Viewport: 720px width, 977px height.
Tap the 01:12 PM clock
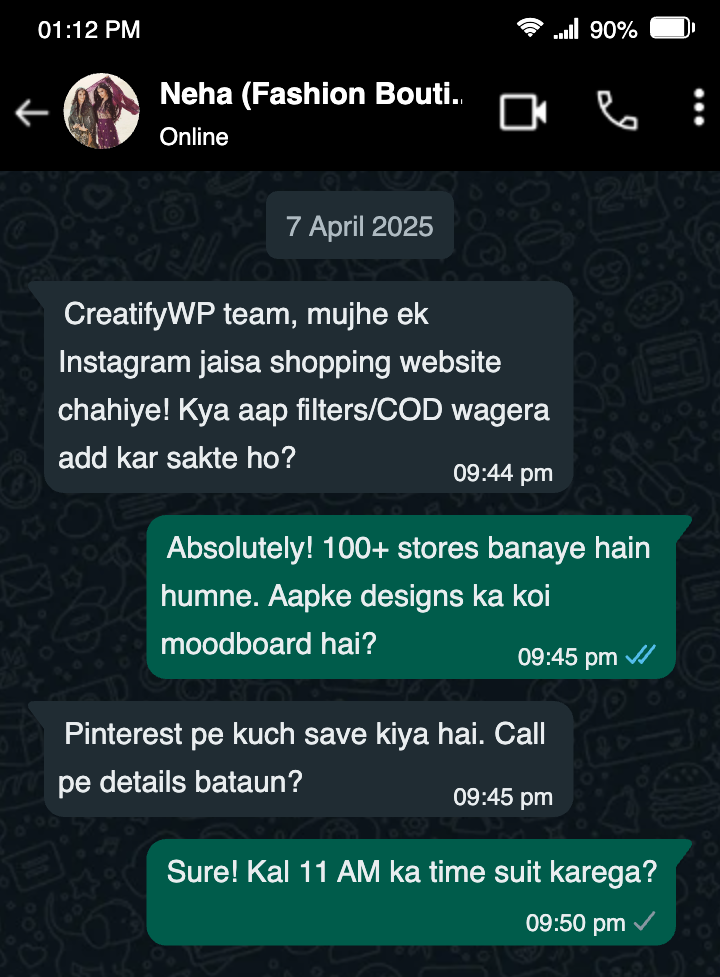[89, 29]
